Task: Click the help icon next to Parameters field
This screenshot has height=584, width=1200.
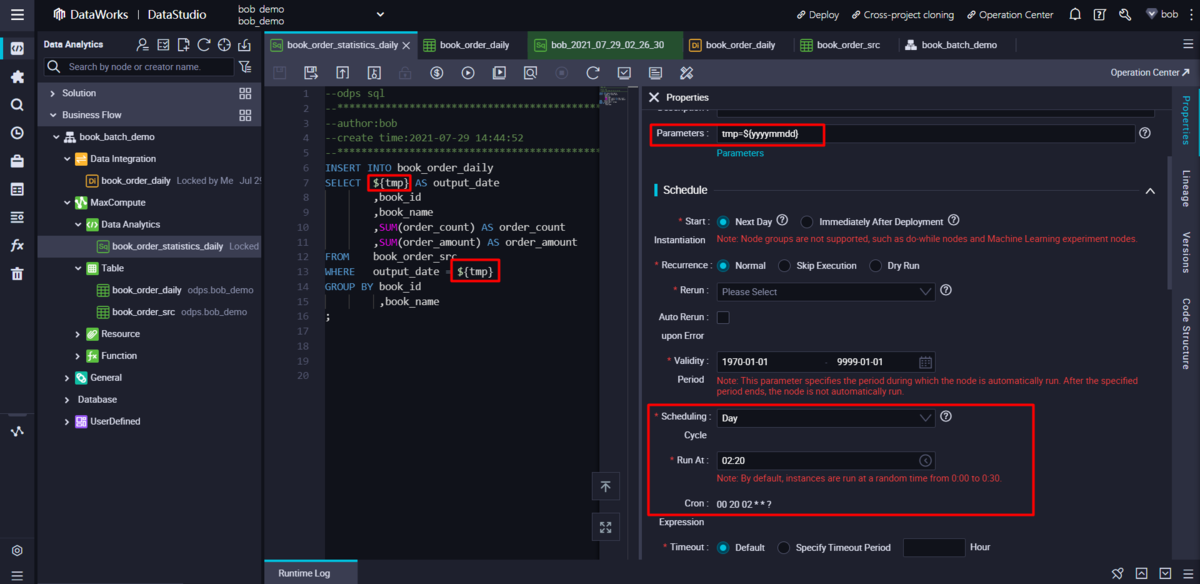Action: click(x=1145, y=133)
